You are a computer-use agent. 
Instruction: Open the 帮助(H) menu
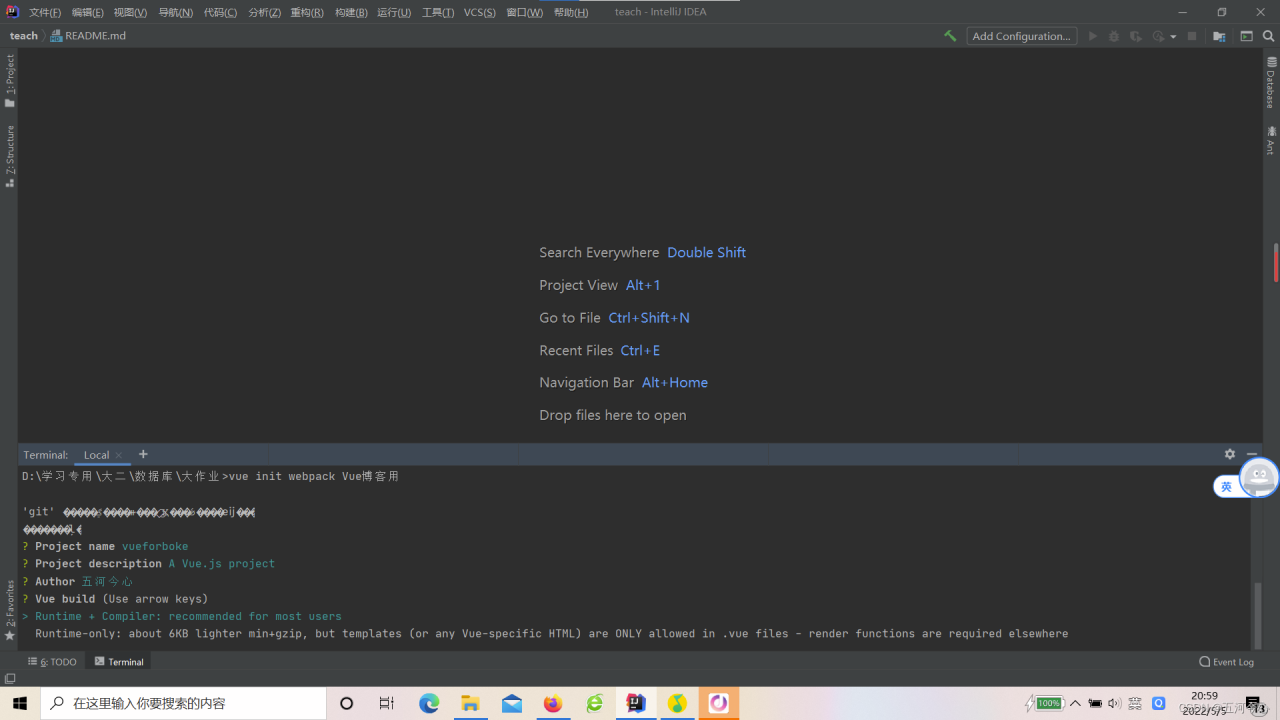[x=570, y=12]
